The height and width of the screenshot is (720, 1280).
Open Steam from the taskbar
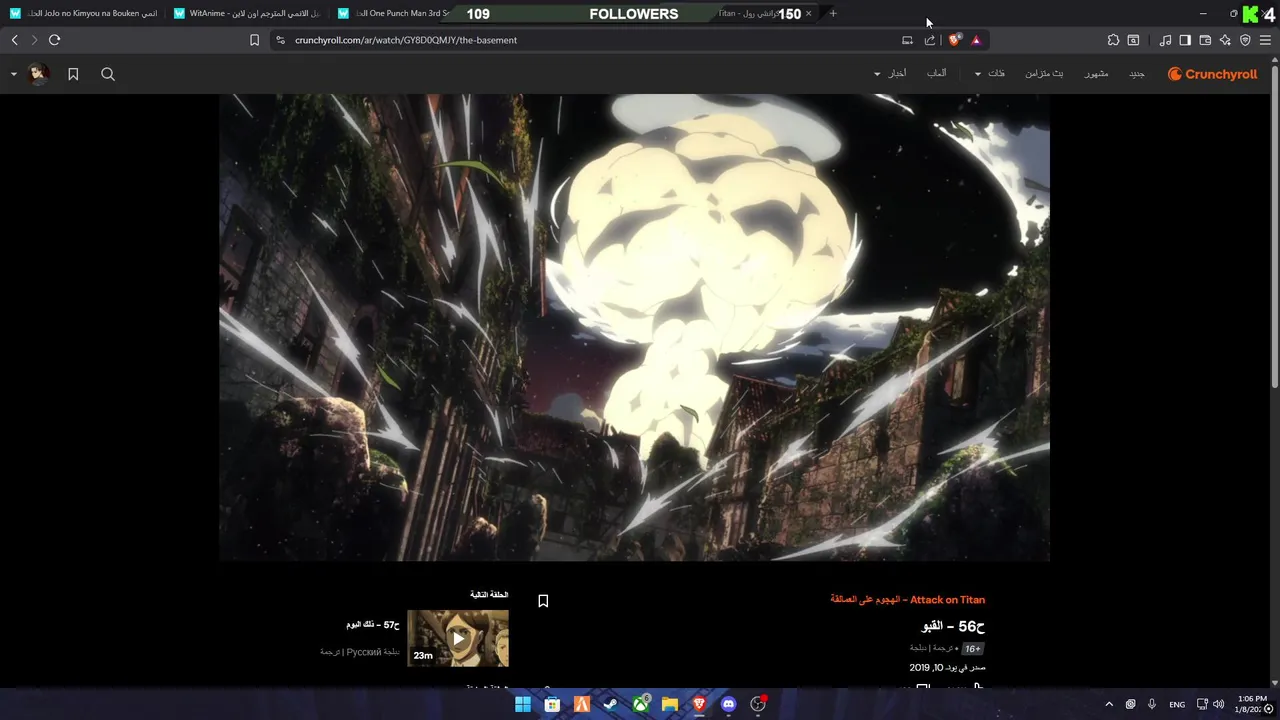click(610, 704)
